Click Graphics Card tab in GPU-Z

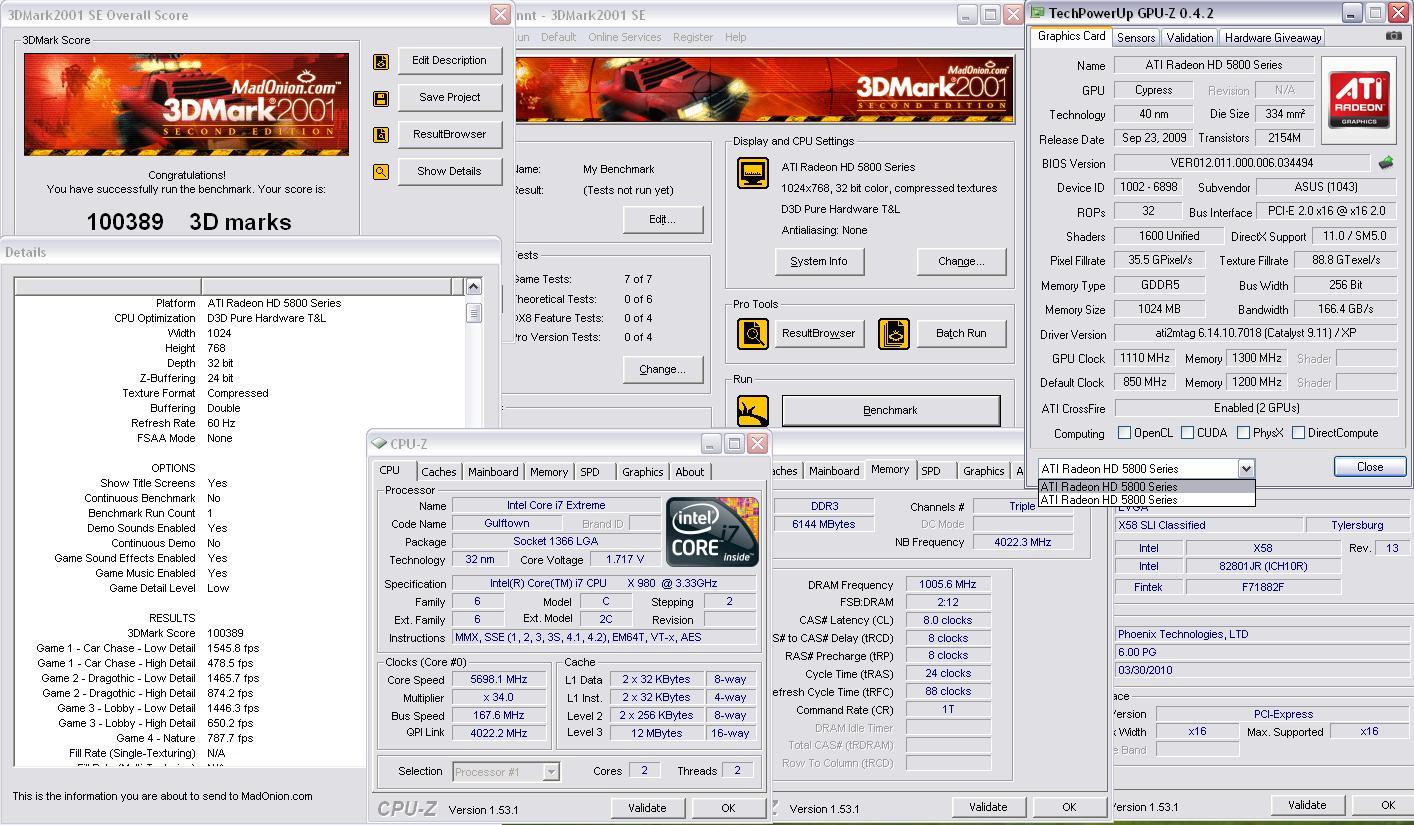point(1071,36)
